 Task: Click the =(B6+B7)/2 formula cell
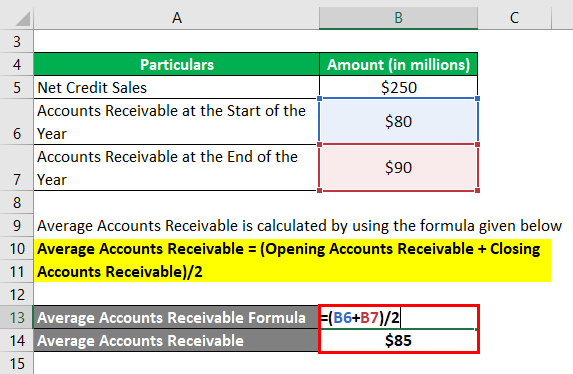398,317
